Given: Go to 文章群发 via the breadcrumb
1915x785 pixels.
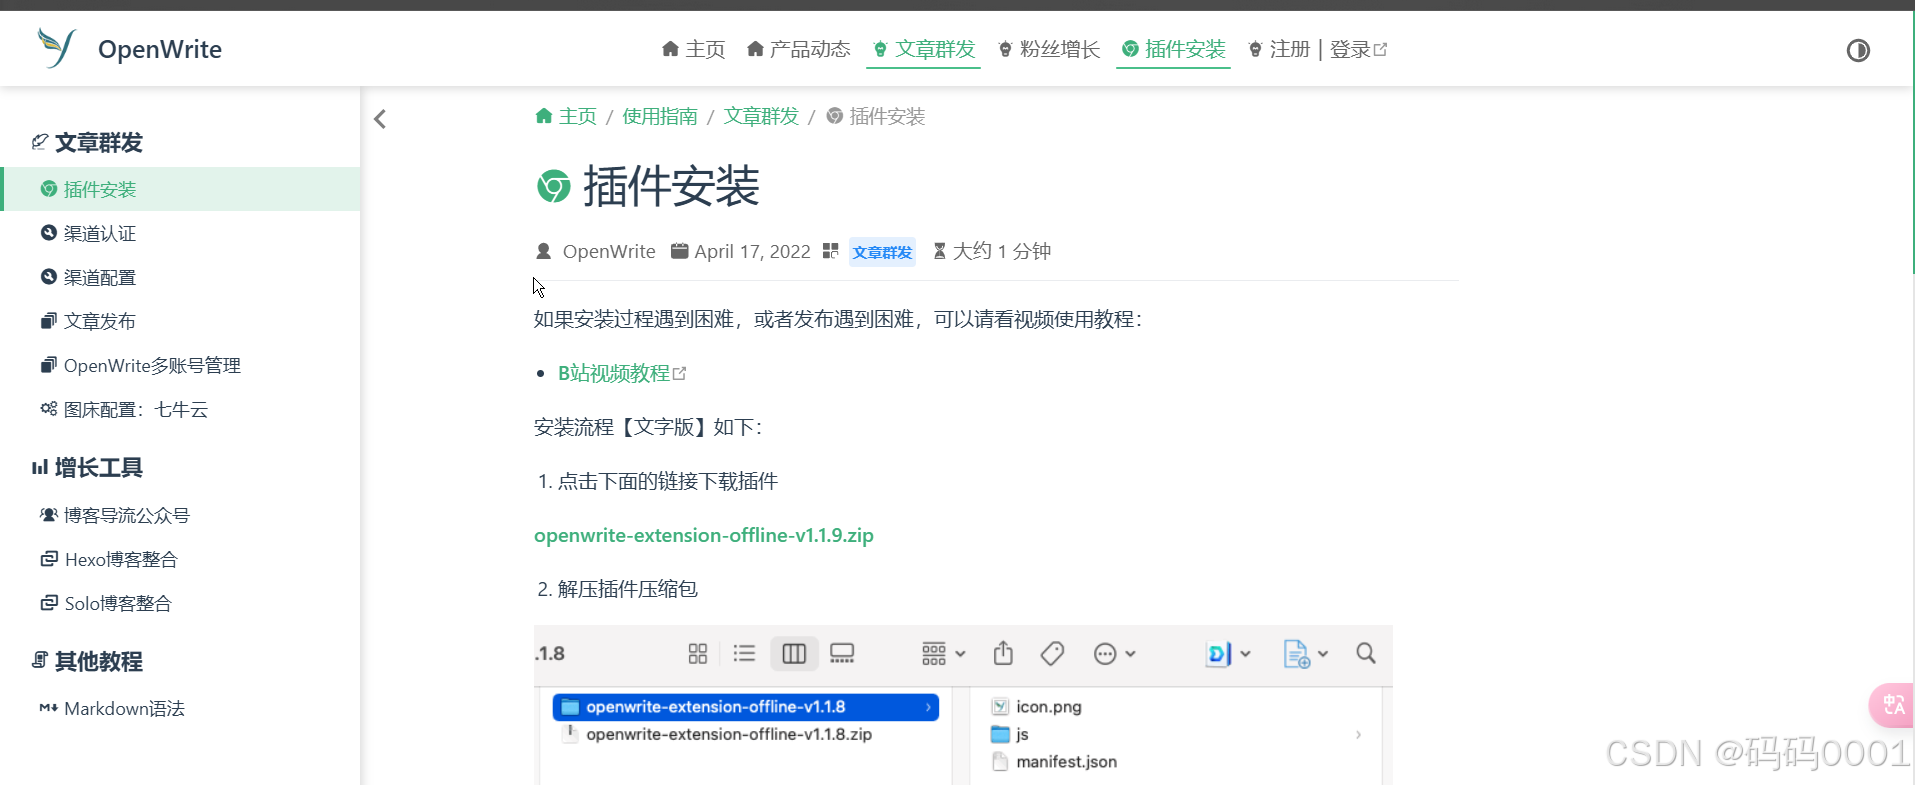Looking at the screenshot, I should 761,116.
